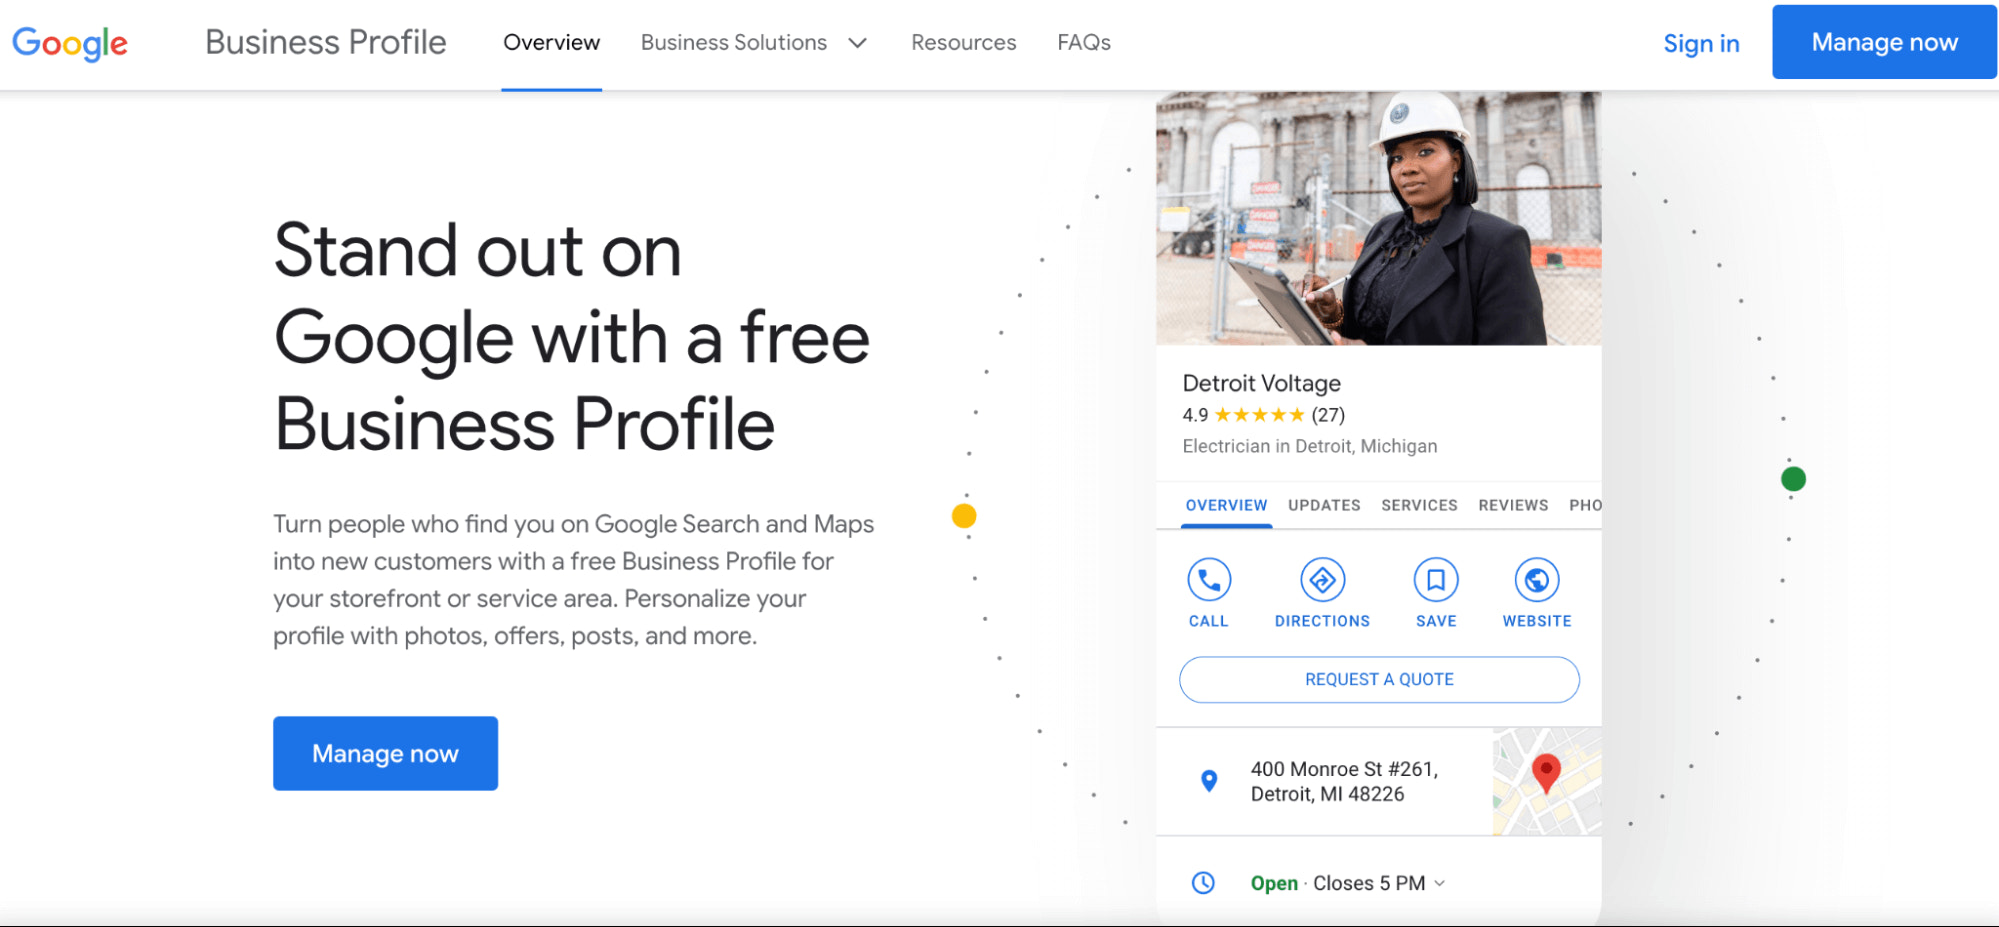Open the Website globe icon
This screenshot has height=927, width=1999.
pos(1537,580)
